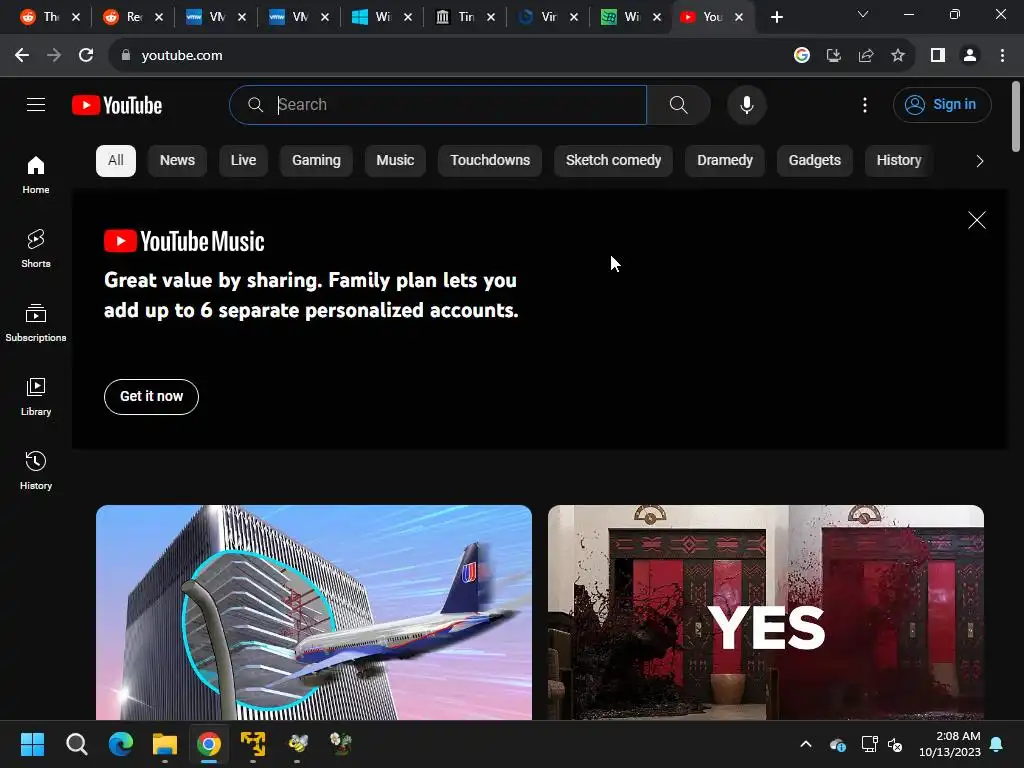Viewport: 1024px width, 768px height.
Task: Activate voice search microphone
Action: click(746, 104)
